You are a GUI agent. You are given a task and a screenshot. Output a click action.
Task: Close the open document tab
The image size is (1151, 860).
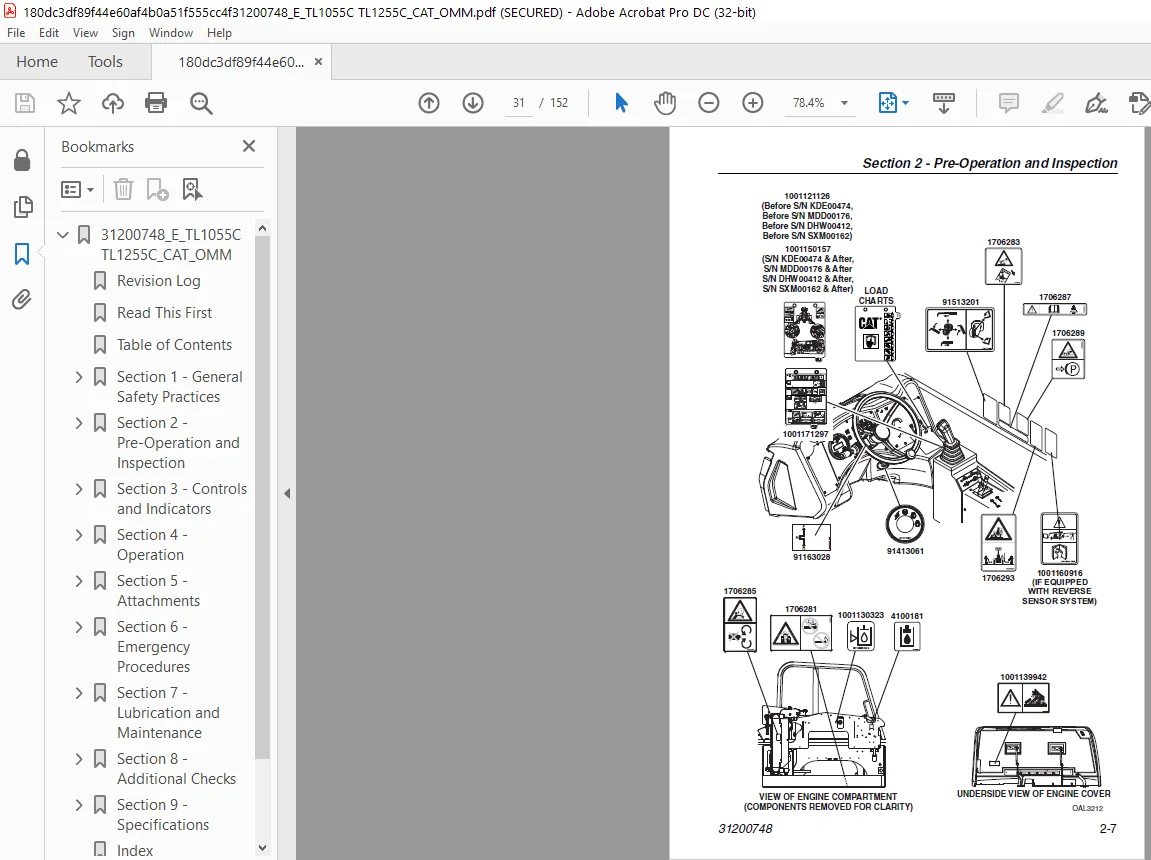[x=318, y=62]
